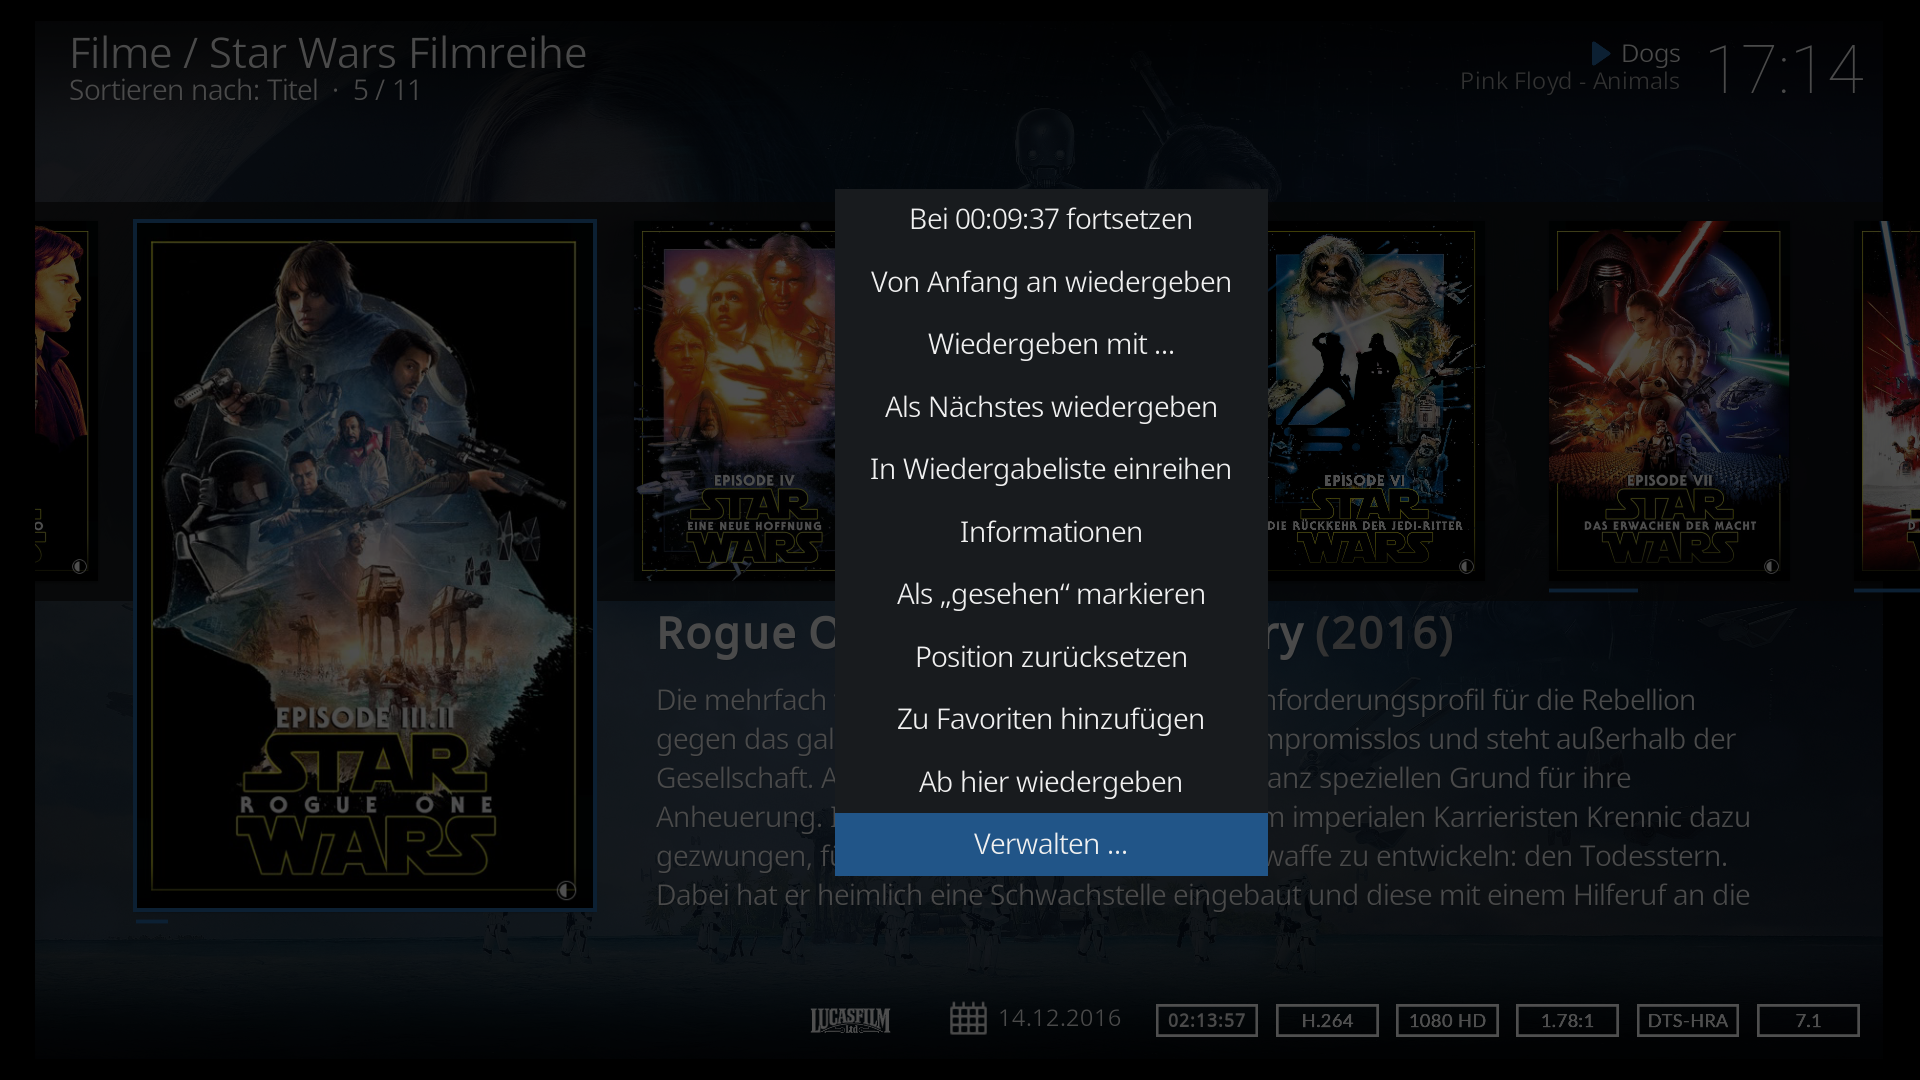Select Episode VII Das Erwachen der Macht poster
Viewport: 1920px width, 1080px height.
(x=1669, y=401)
